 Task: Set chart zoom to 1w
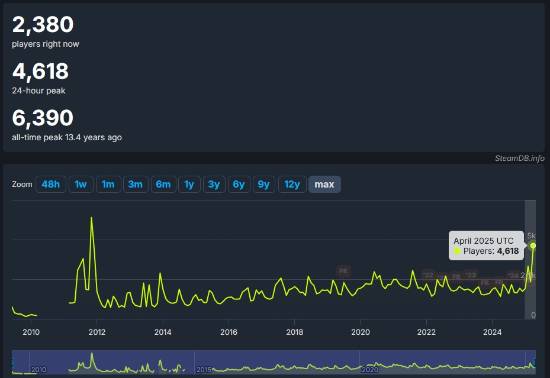click(81, 184)
